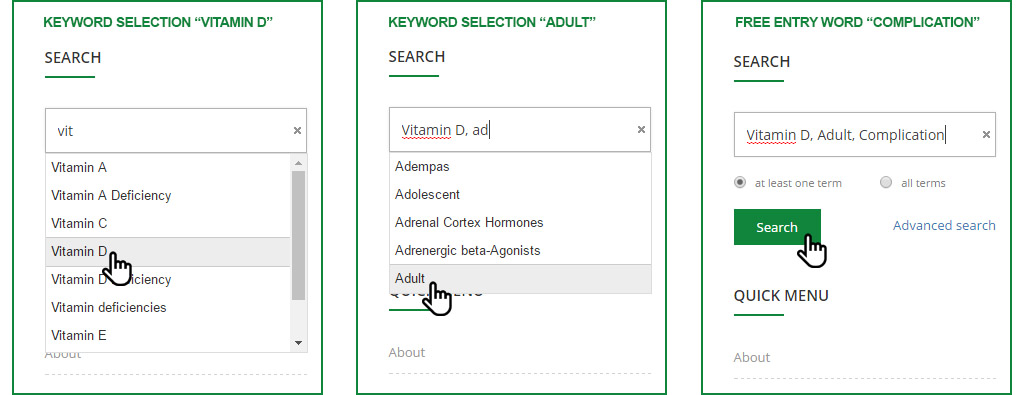
Task: Click the vitamin suggestion list scrollbar thumb
Action: coord(298,236)
